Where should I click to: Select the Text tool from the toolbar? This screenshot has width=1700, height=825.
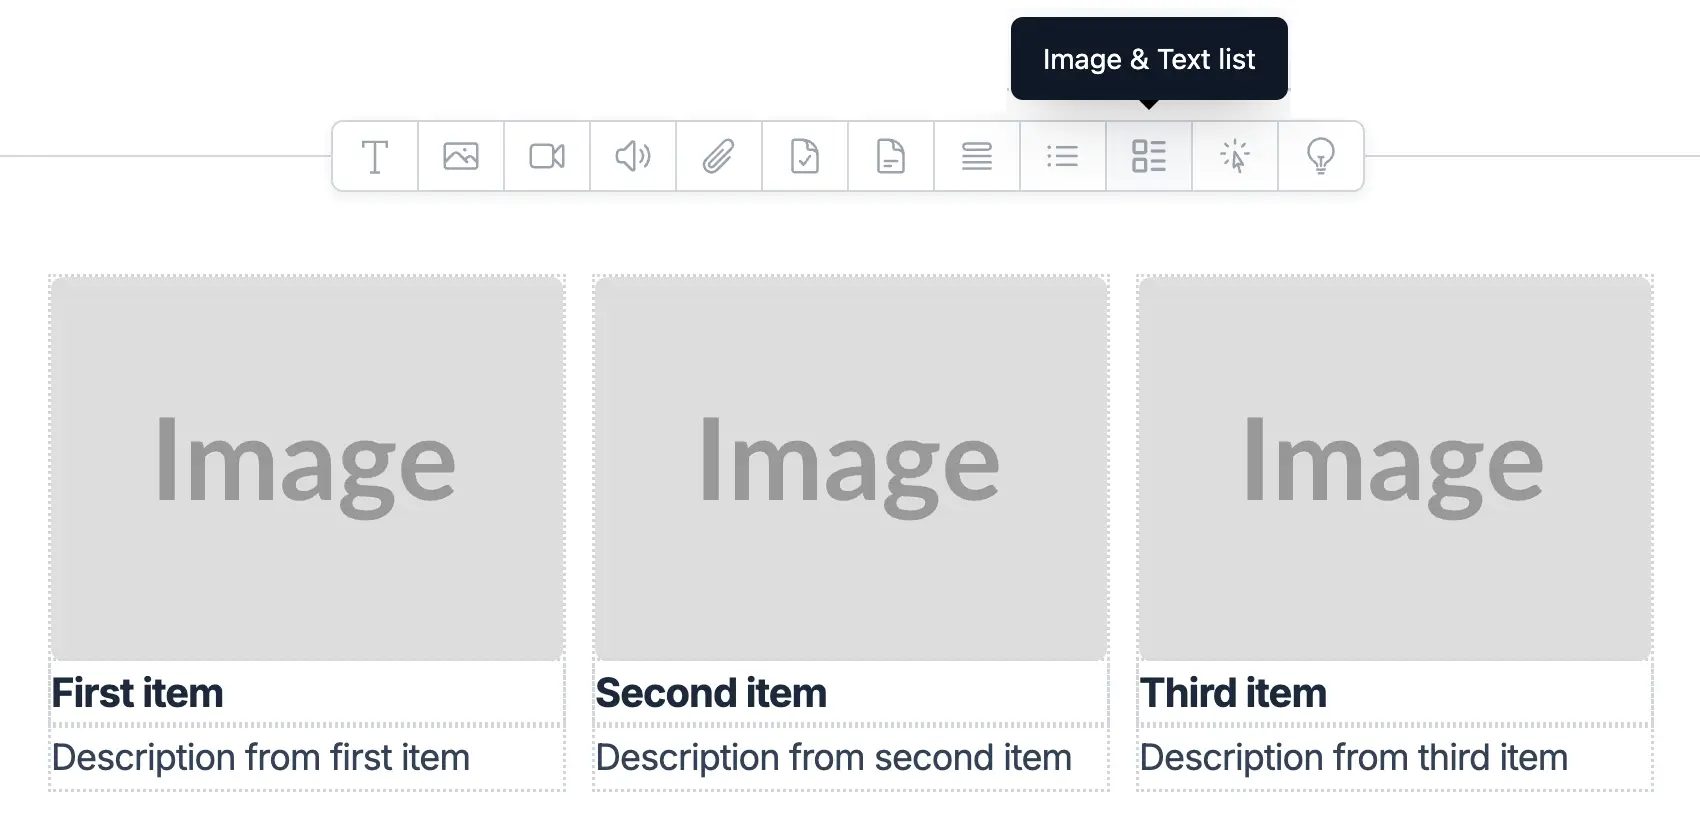[x=374, y=156]
